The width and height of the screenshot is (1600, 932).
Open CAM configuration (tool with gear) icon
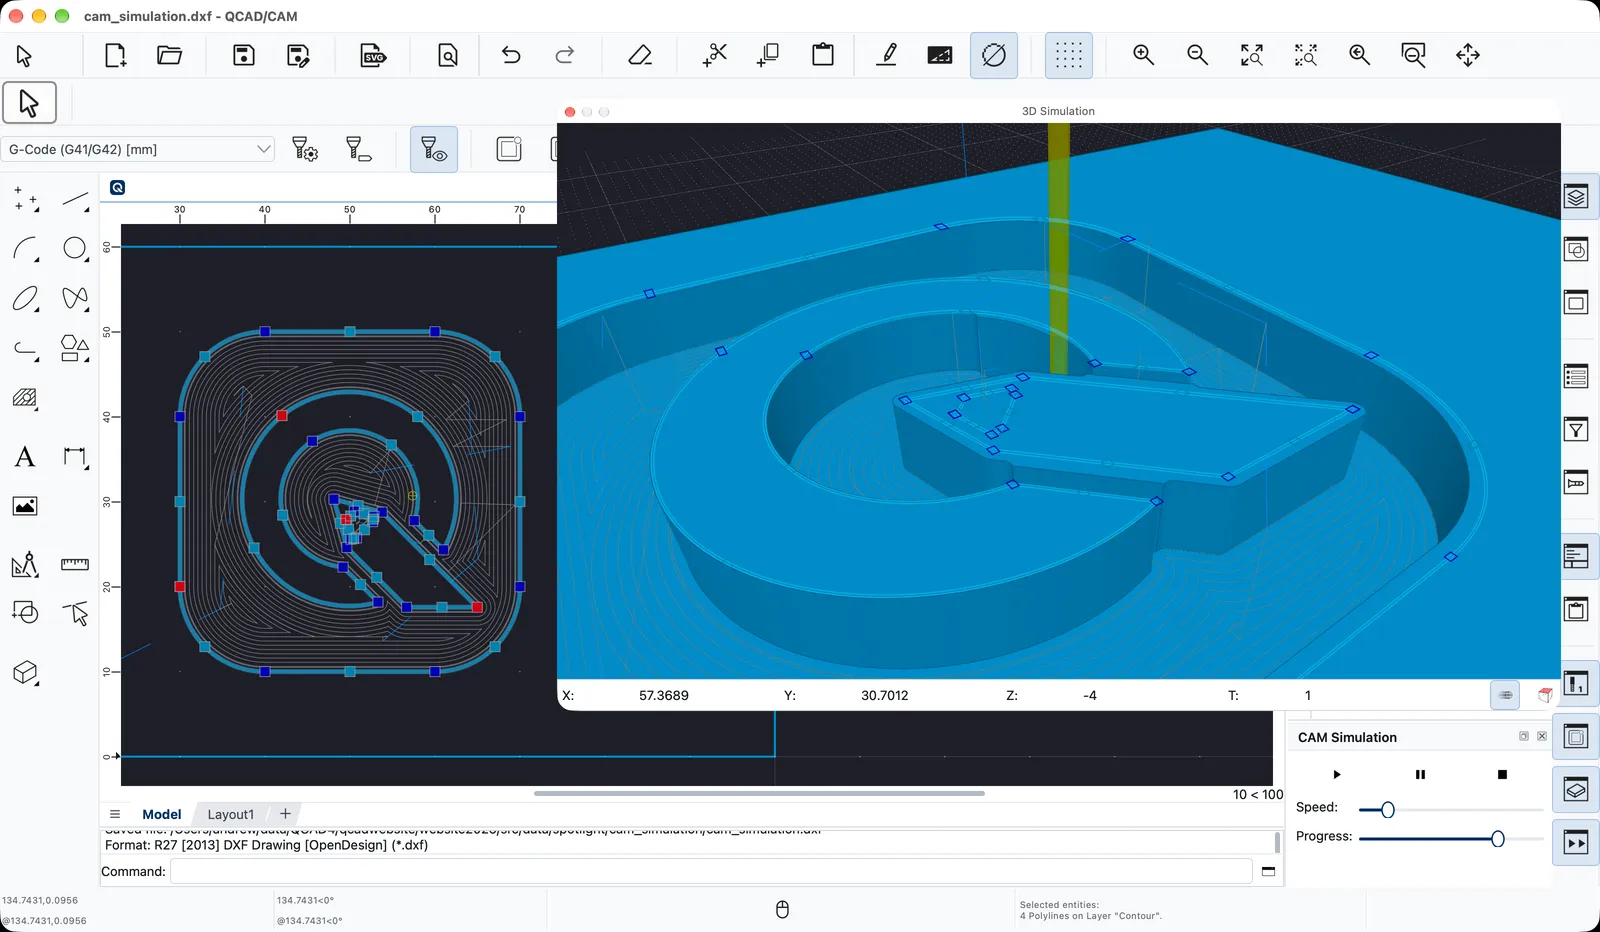(305, 150)
